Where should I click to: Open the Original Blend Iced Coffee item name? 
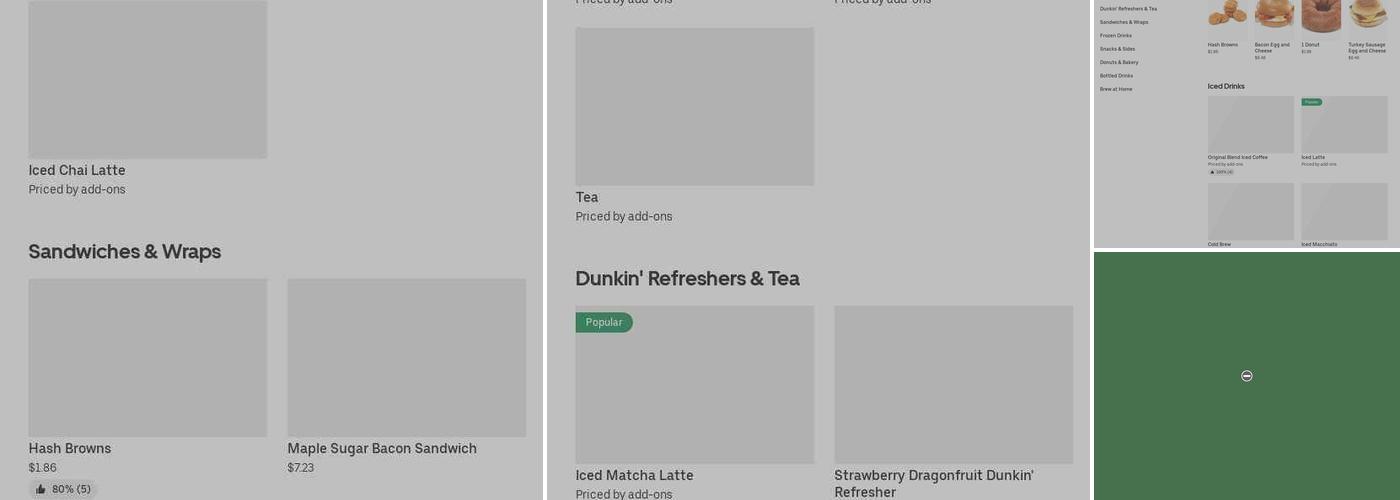pos(1238,157)
